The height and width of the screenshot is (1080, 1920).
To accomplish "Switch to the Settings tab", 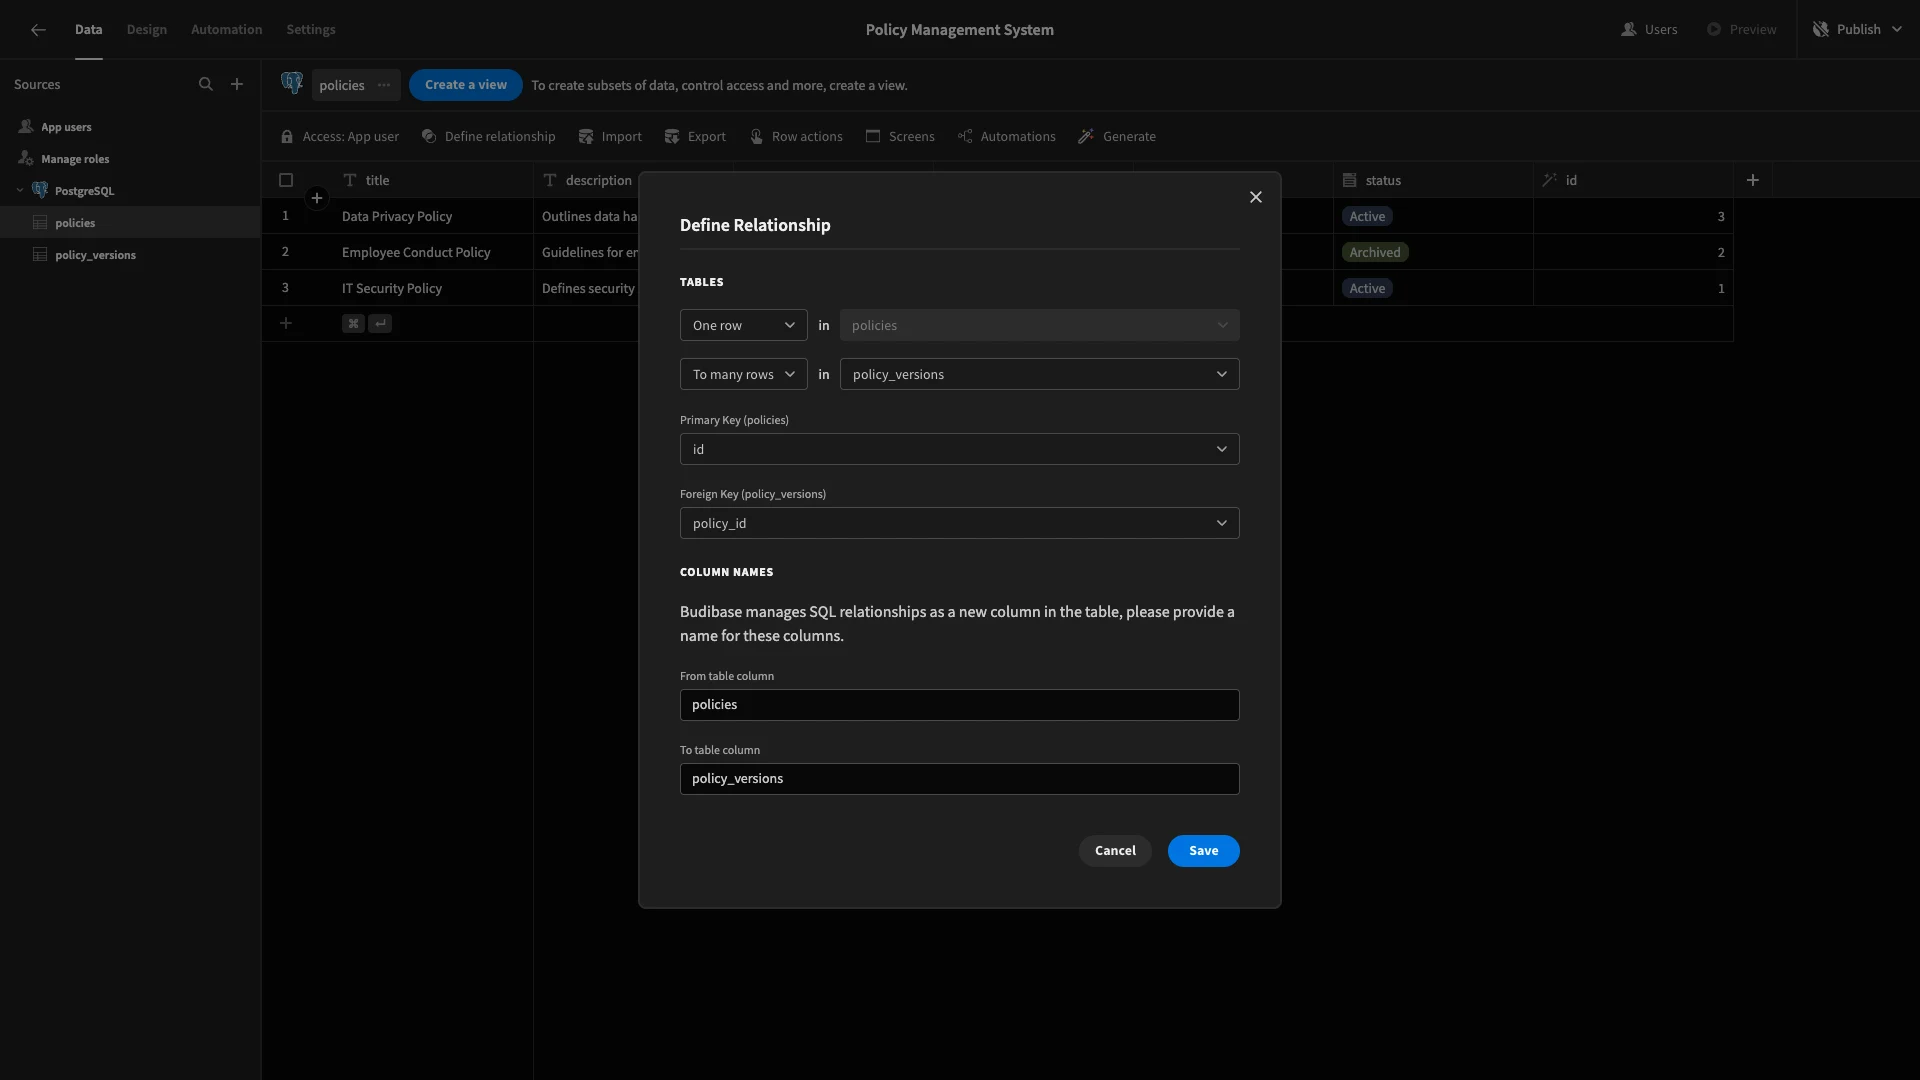I will pyautogui.click(x=311, y=30).
